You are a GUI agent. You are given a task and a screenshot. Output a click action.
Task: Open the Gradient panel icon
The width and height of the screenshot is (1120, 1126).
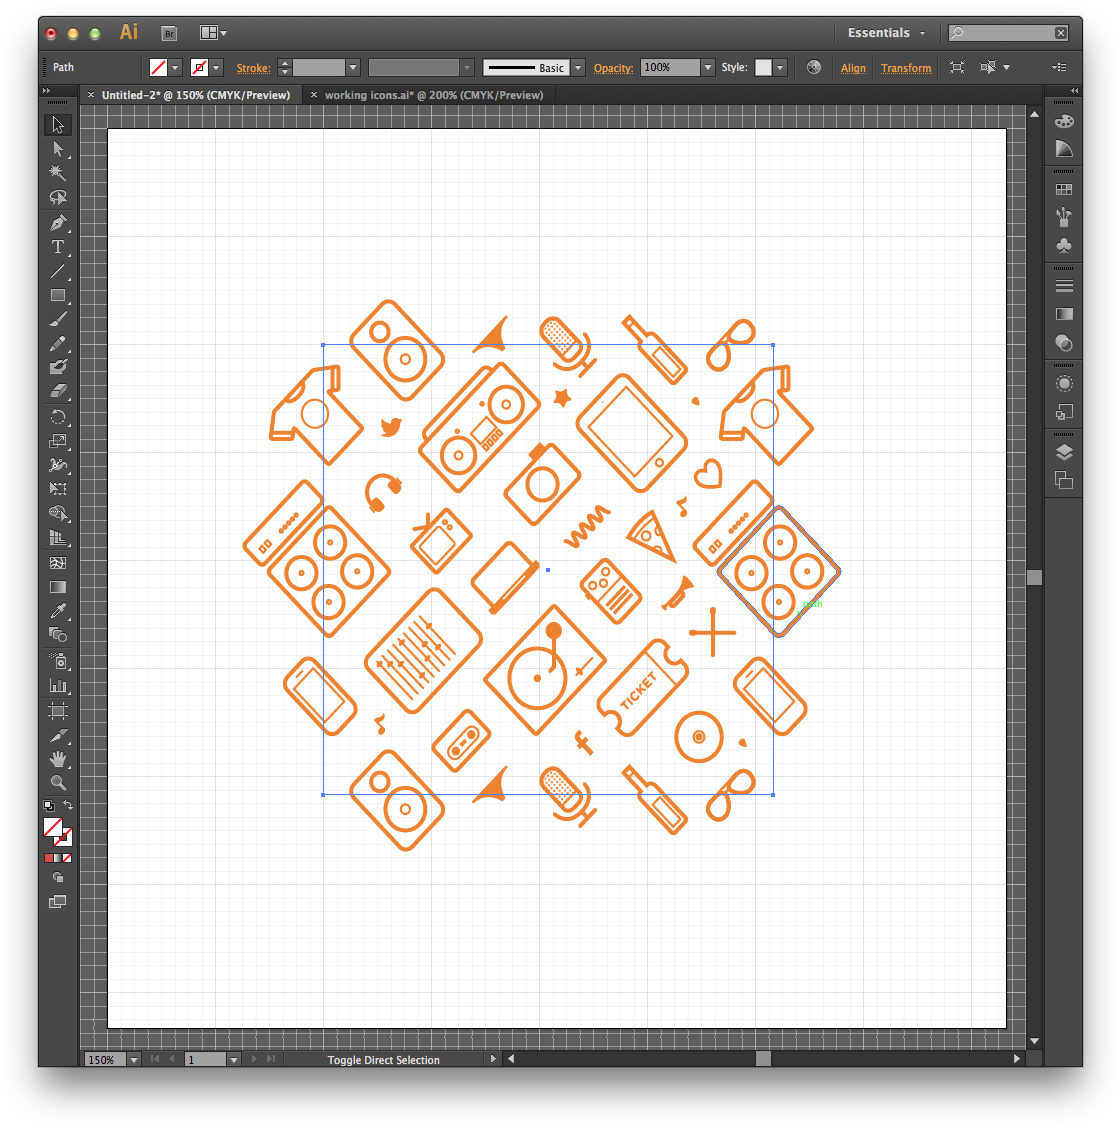point(1063,313)
